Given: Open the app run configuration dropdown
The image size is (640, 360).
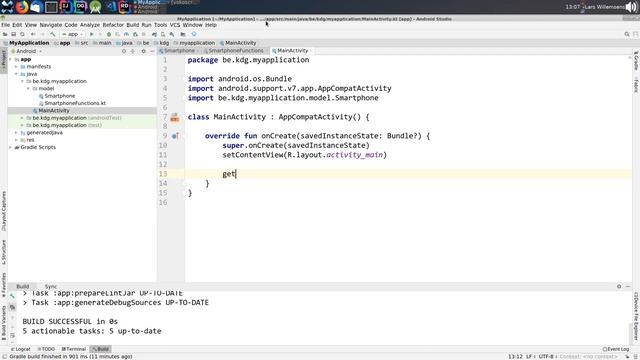Looking at the screenshot, I should [x=73, y=34].
